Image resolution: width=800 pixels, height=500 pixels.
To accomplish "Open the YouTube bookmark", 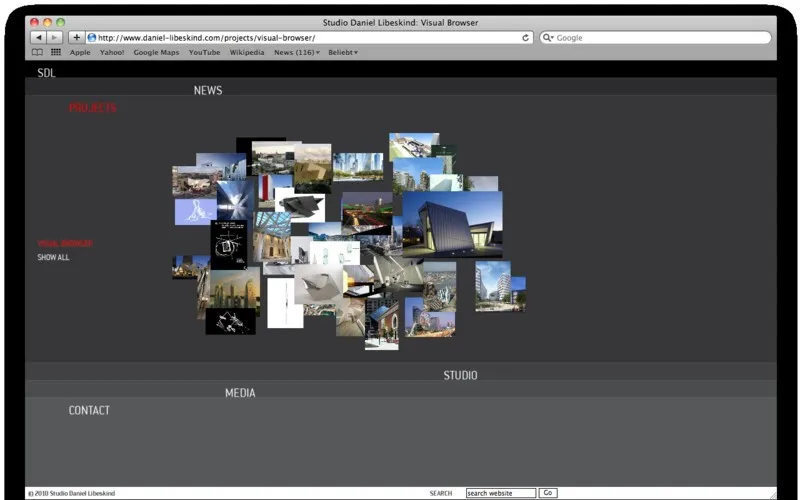I will 205,52.
